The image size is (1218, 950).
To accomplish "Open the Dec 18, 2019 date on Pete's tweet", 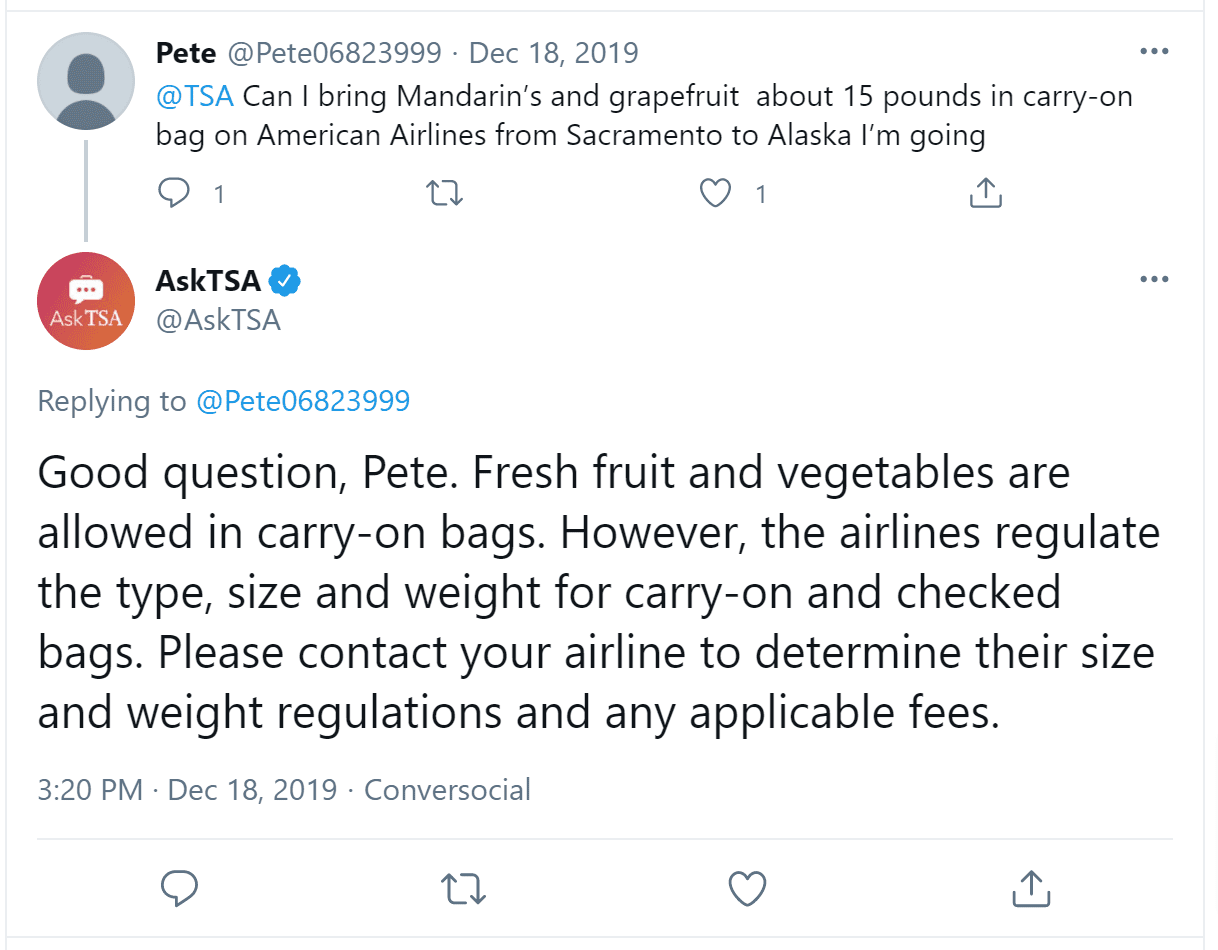I will point(553,51).
